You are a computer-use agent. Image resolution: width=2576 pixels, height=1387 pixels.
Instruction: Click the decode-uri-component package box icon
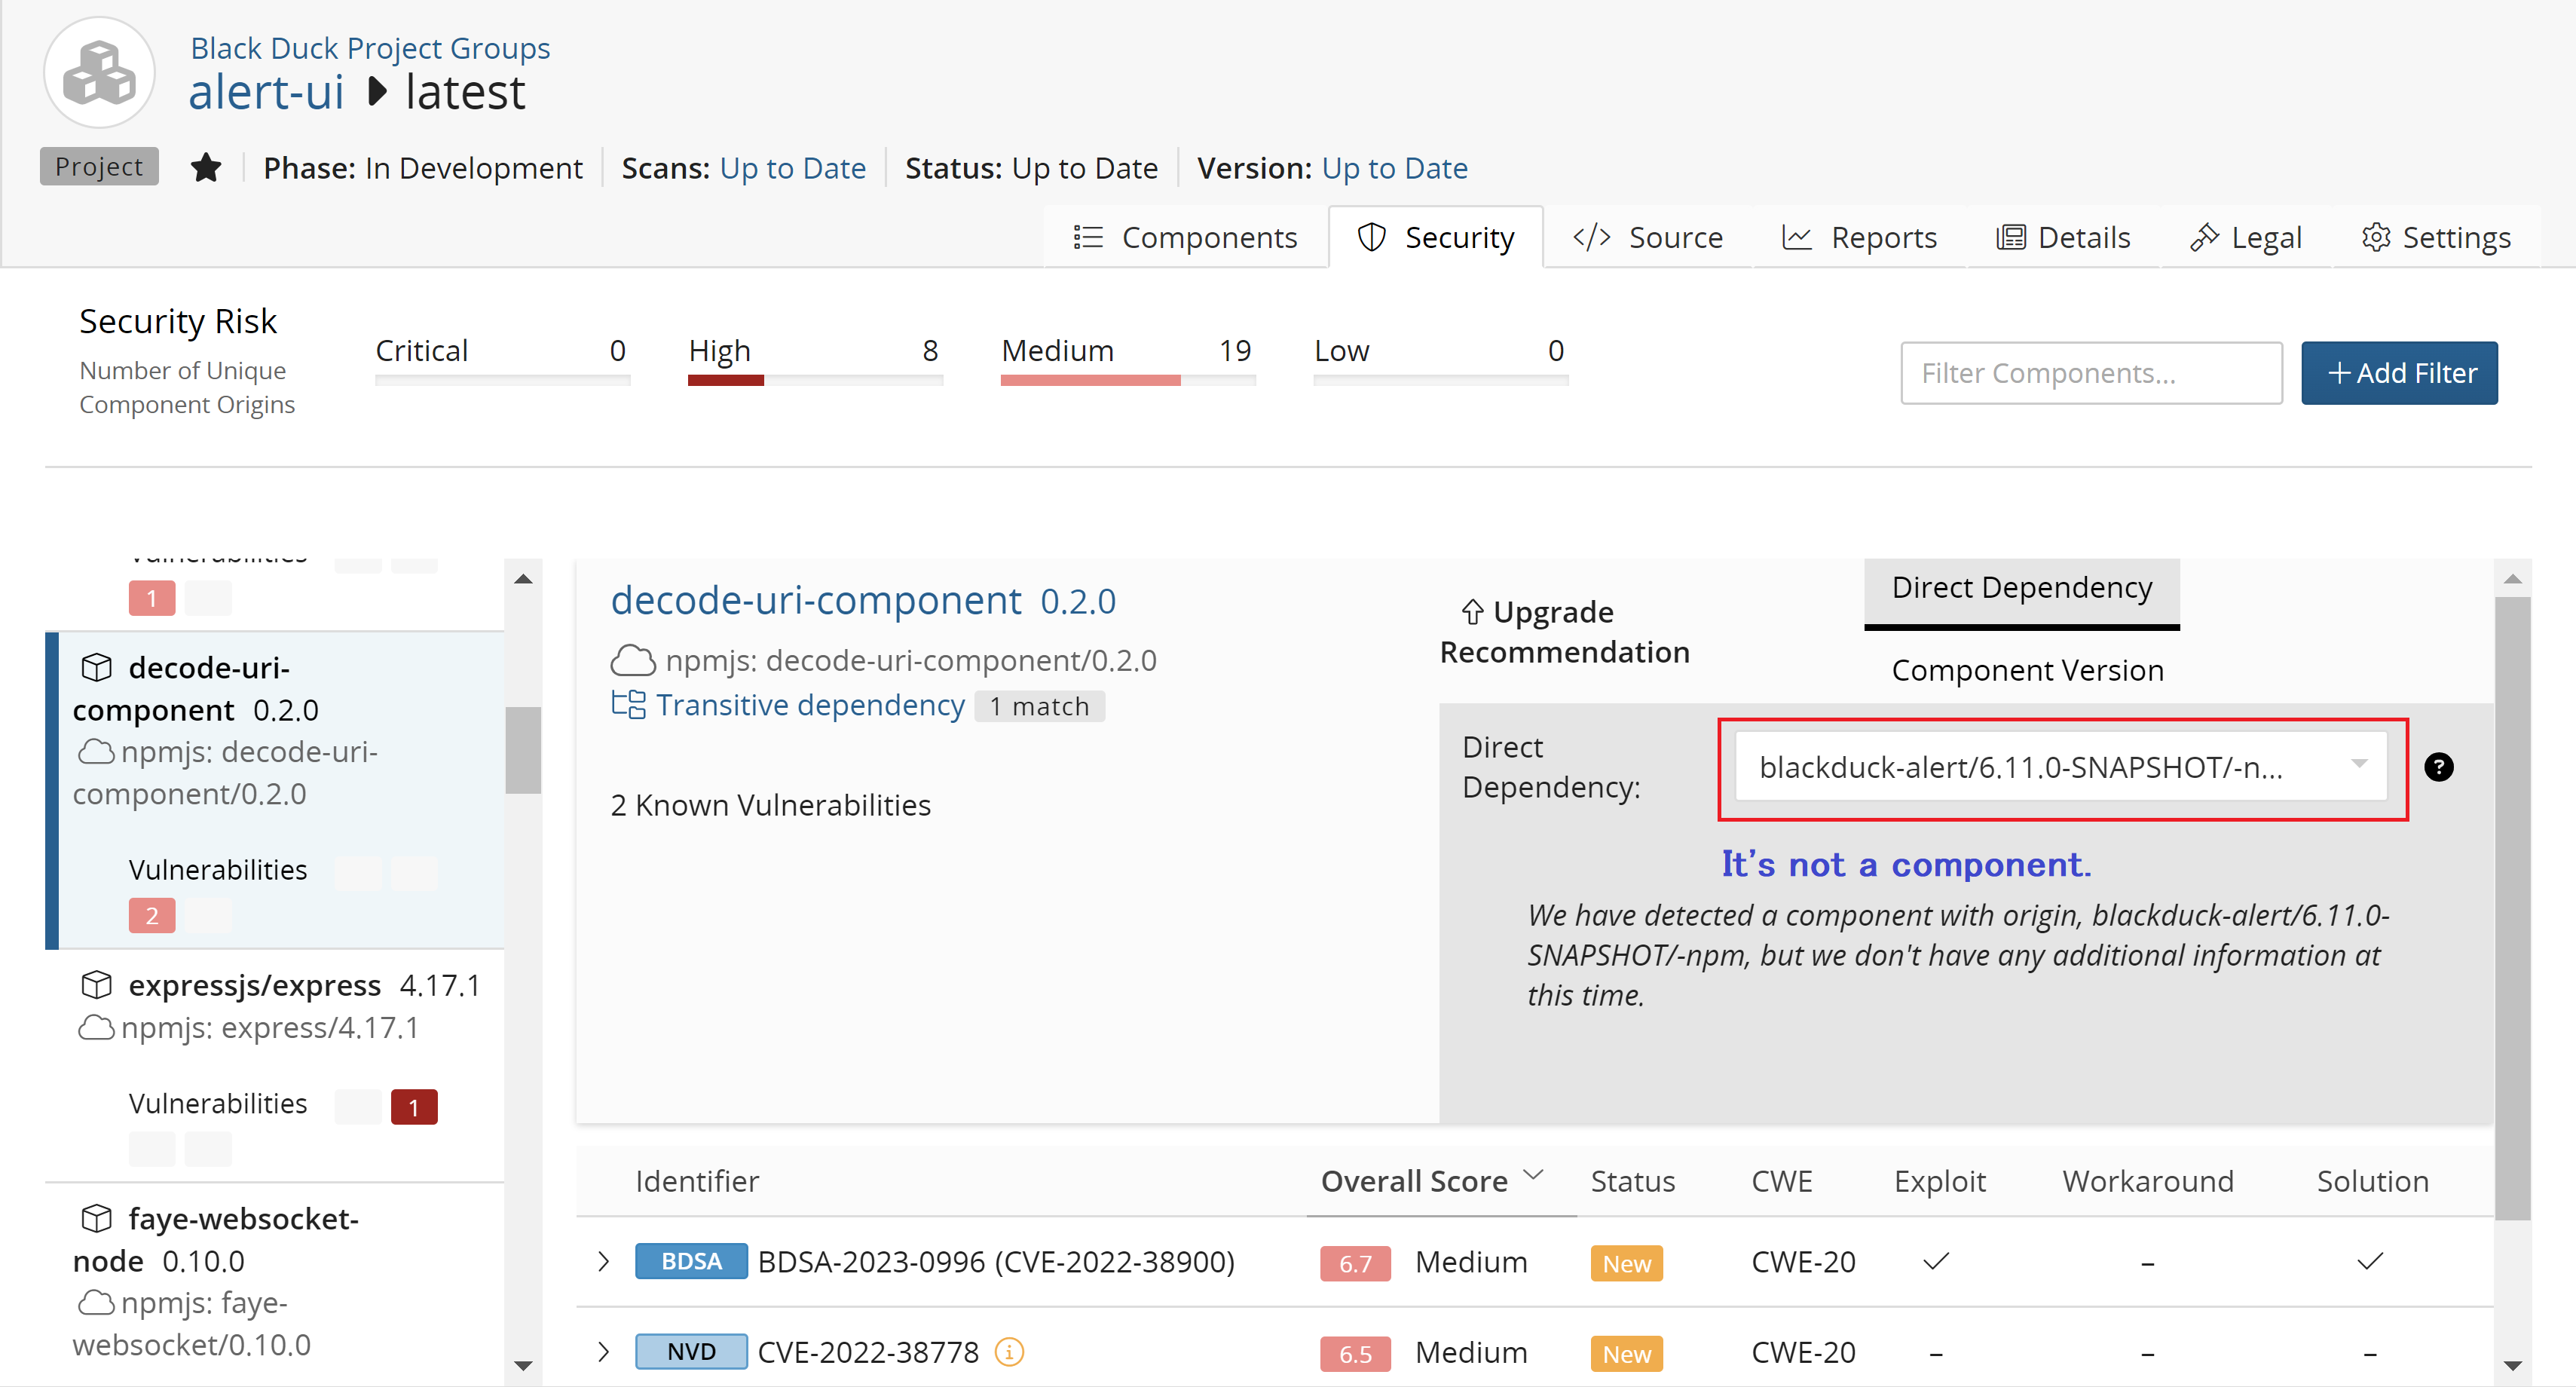pos(96,667)
